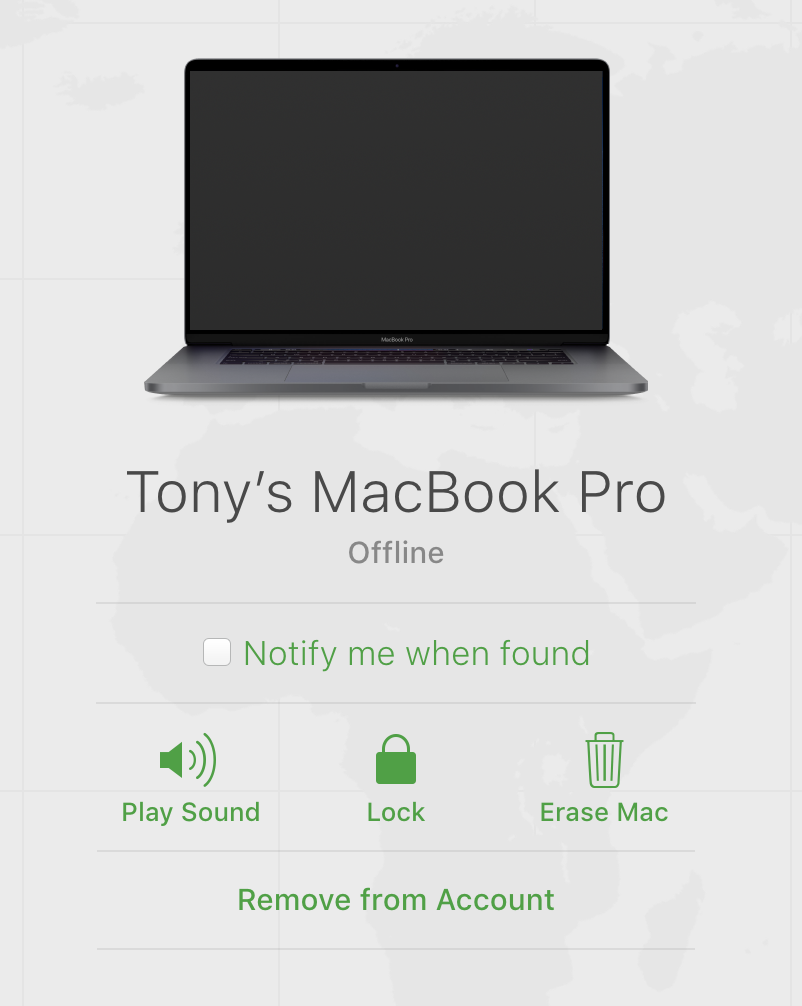Click the shackle of the Lock icon
802x1006 pixels.
point(396,744)
